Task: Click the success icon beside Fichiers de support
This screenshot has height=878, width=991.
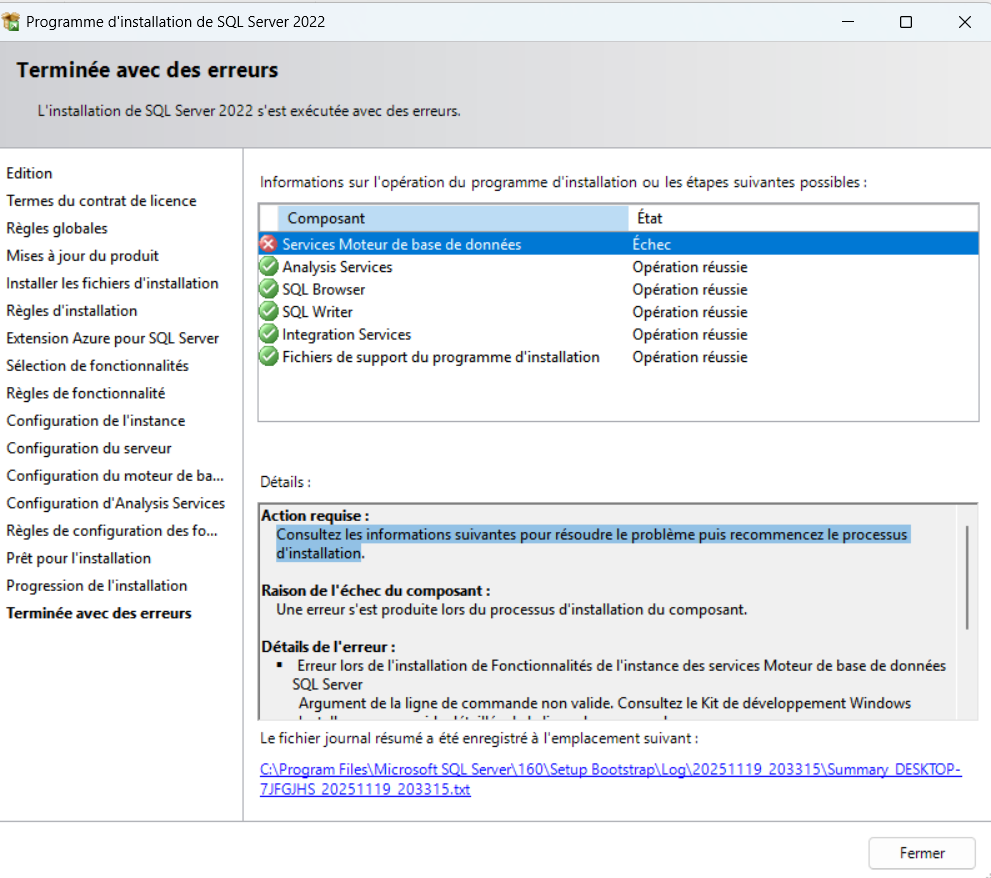Action: click(268, 356)
